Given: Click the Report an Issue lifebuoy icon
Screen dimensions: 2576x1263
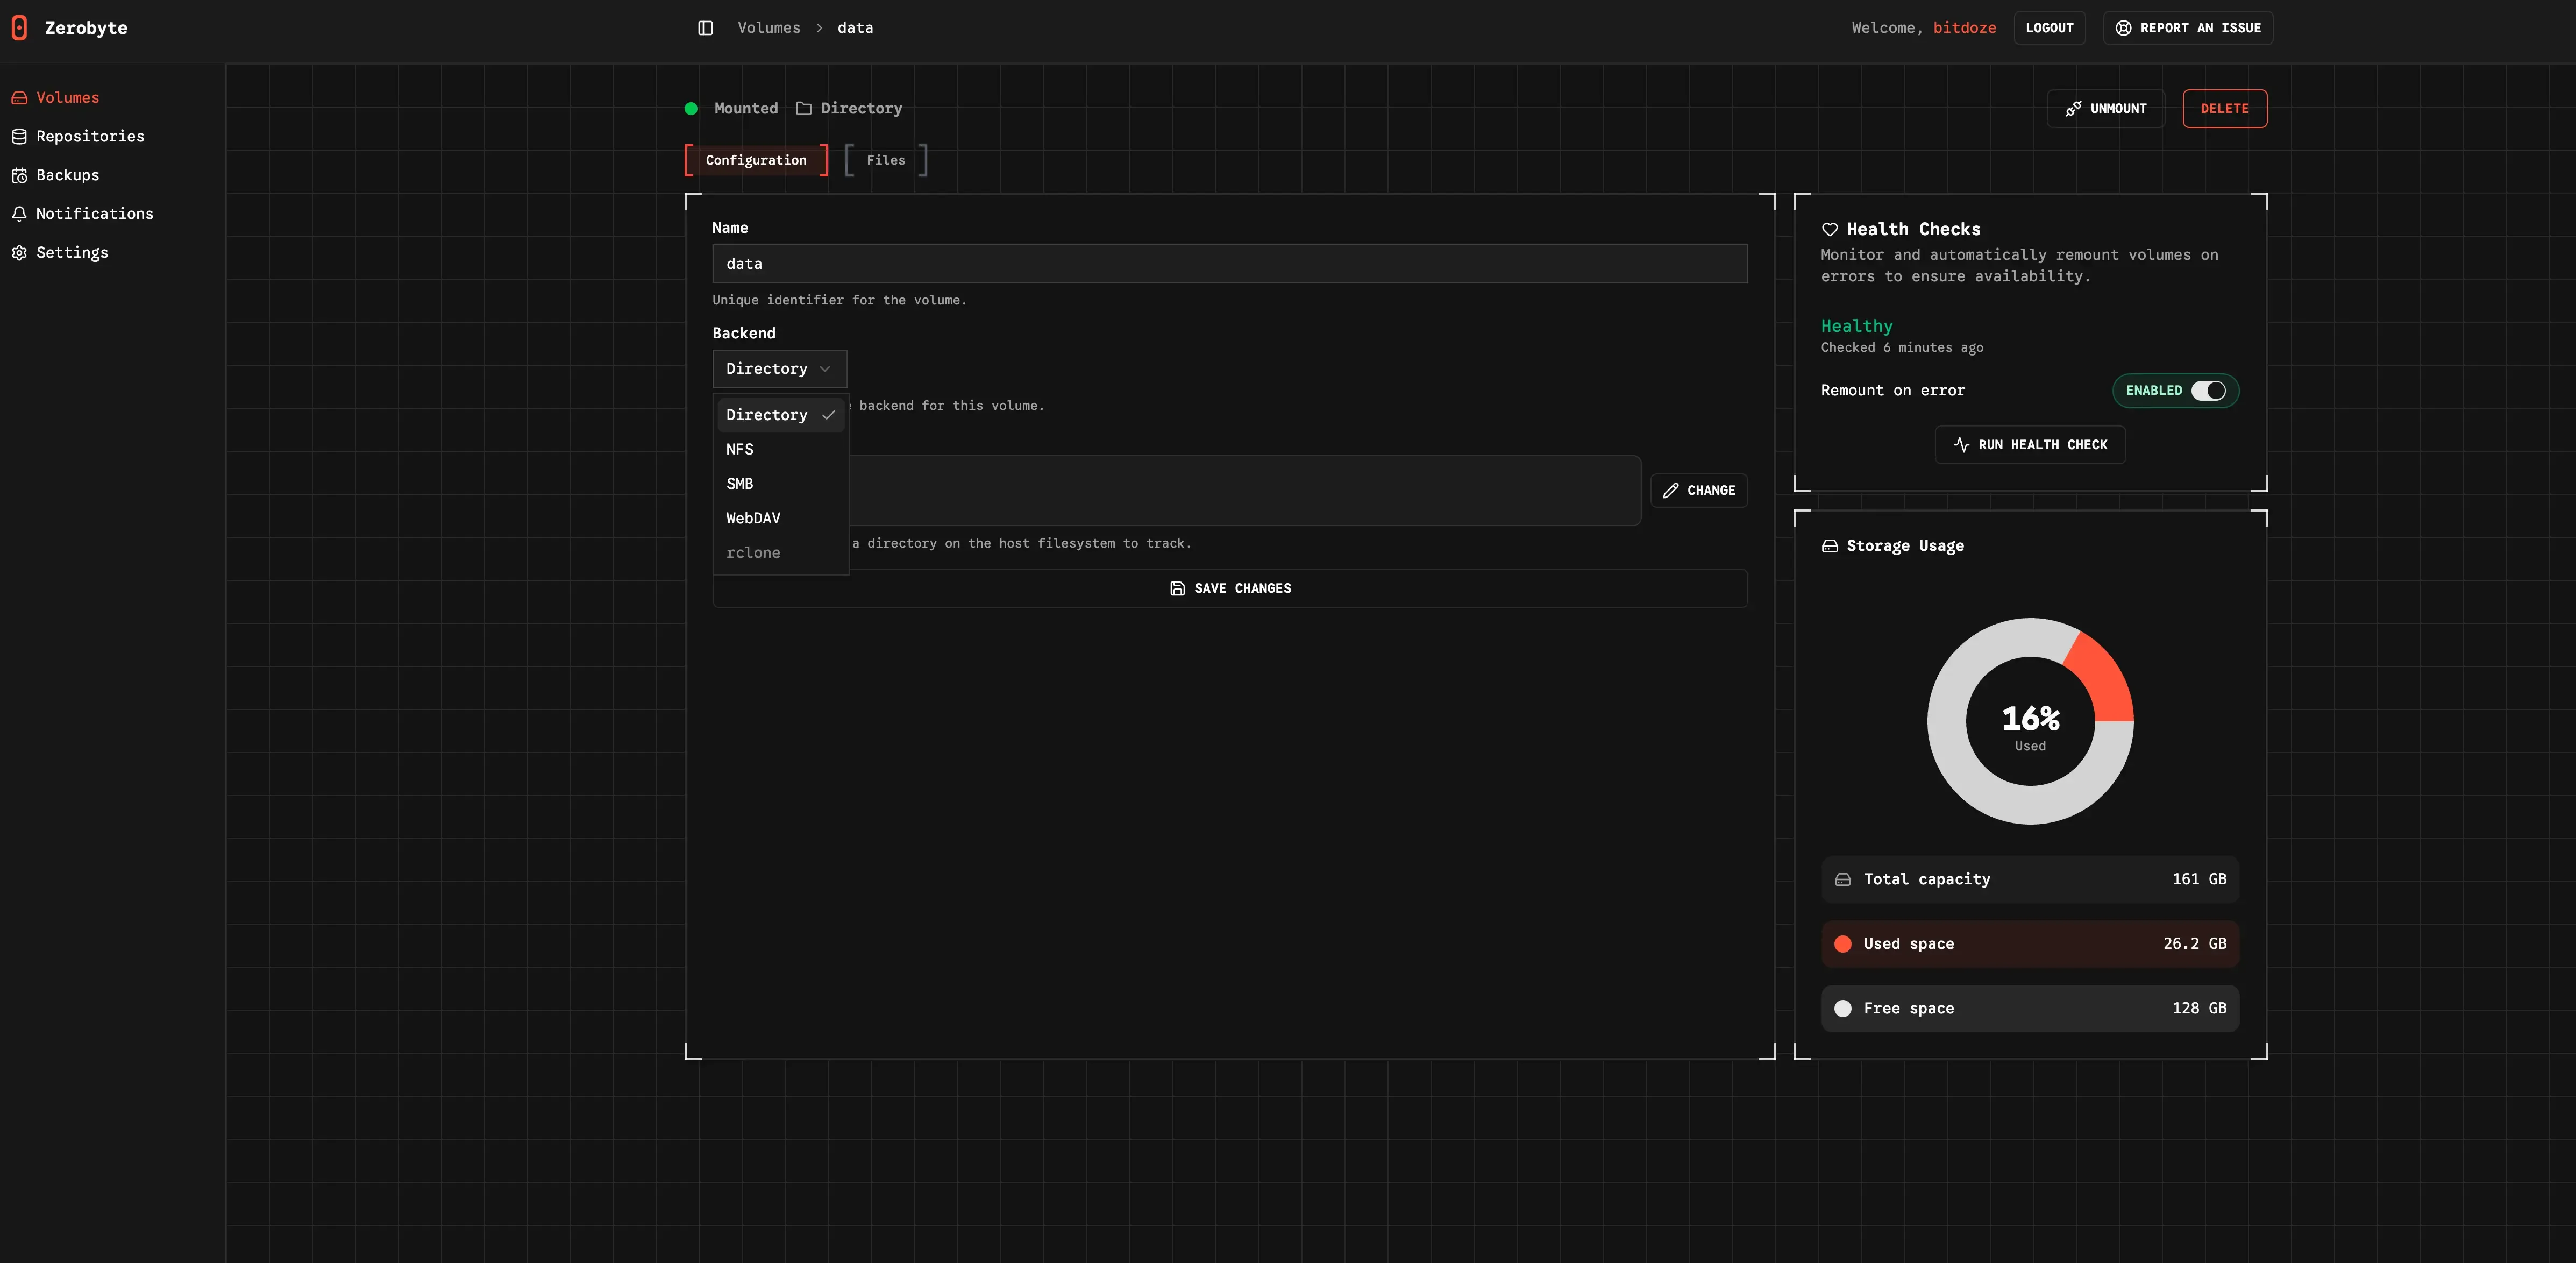Looking at the screenshot, I should pos(2123,28).
